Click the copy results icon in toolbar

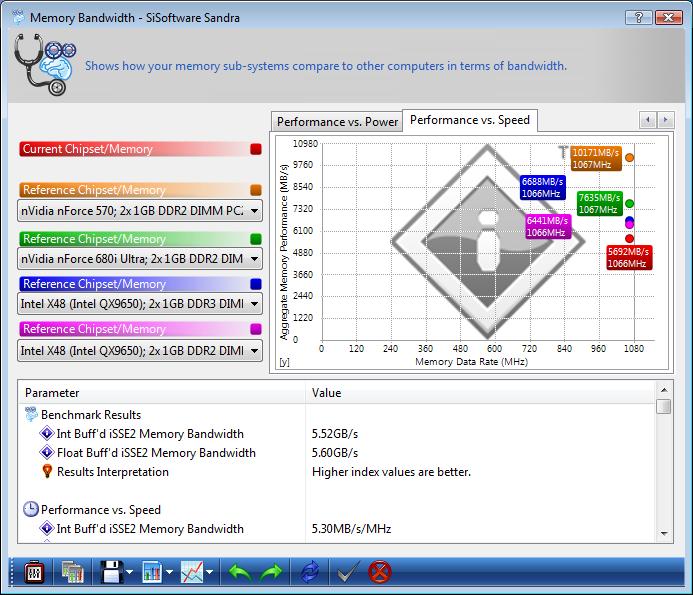[x=72, y=572]
